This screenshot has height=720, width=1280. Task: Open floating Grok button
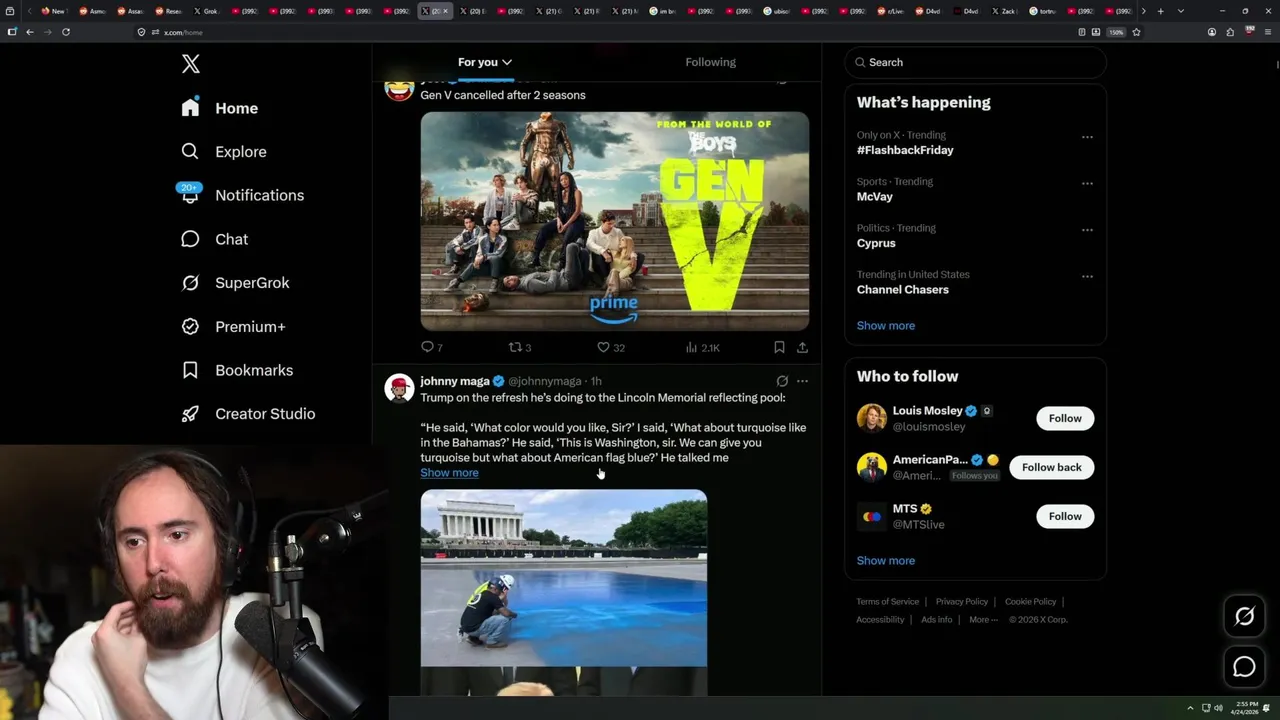[1244, 617]
